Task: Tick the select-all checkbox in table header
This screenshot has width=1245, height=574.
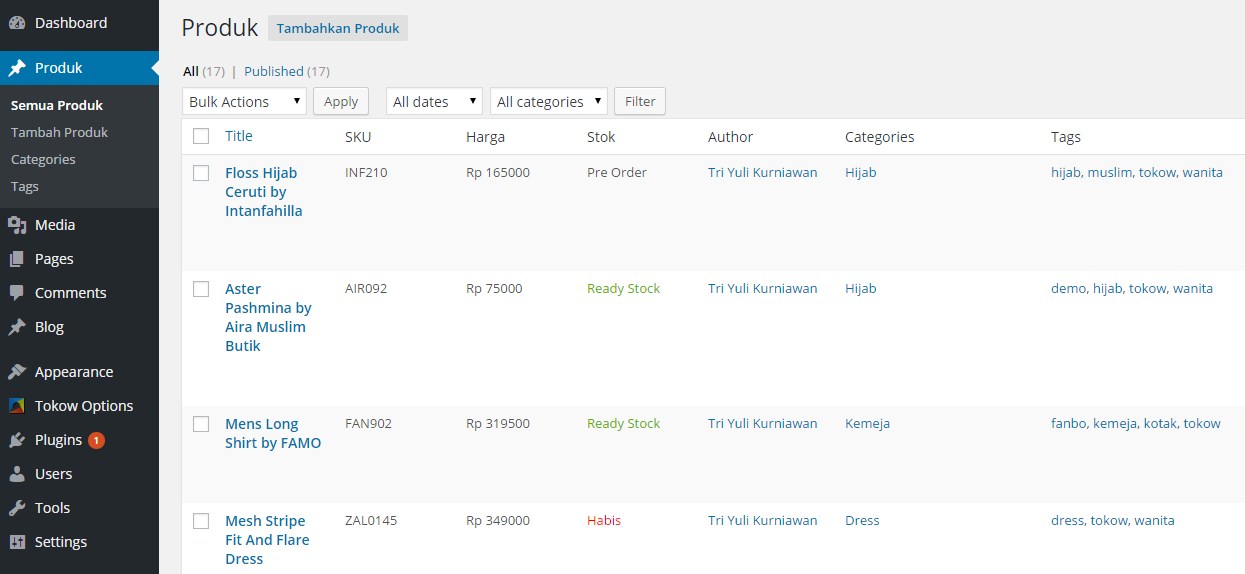Action: [201, 136]
